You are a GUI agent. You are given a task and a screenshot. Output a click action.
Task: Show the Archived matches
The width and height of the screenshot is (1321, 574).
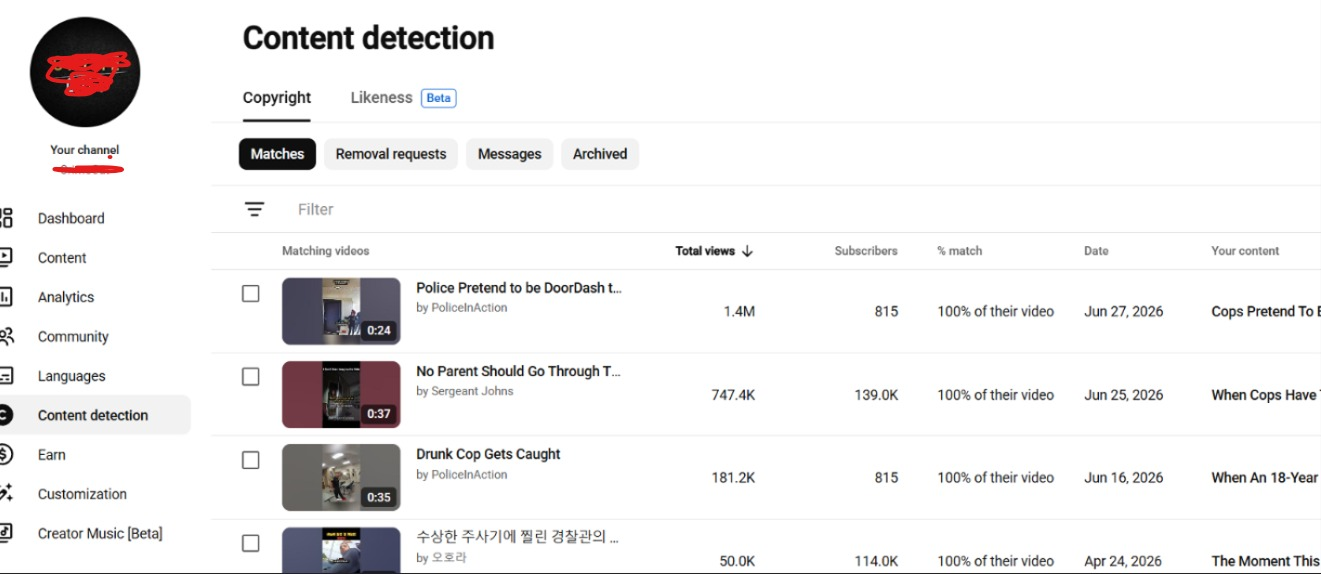click(x=600, y=154)
